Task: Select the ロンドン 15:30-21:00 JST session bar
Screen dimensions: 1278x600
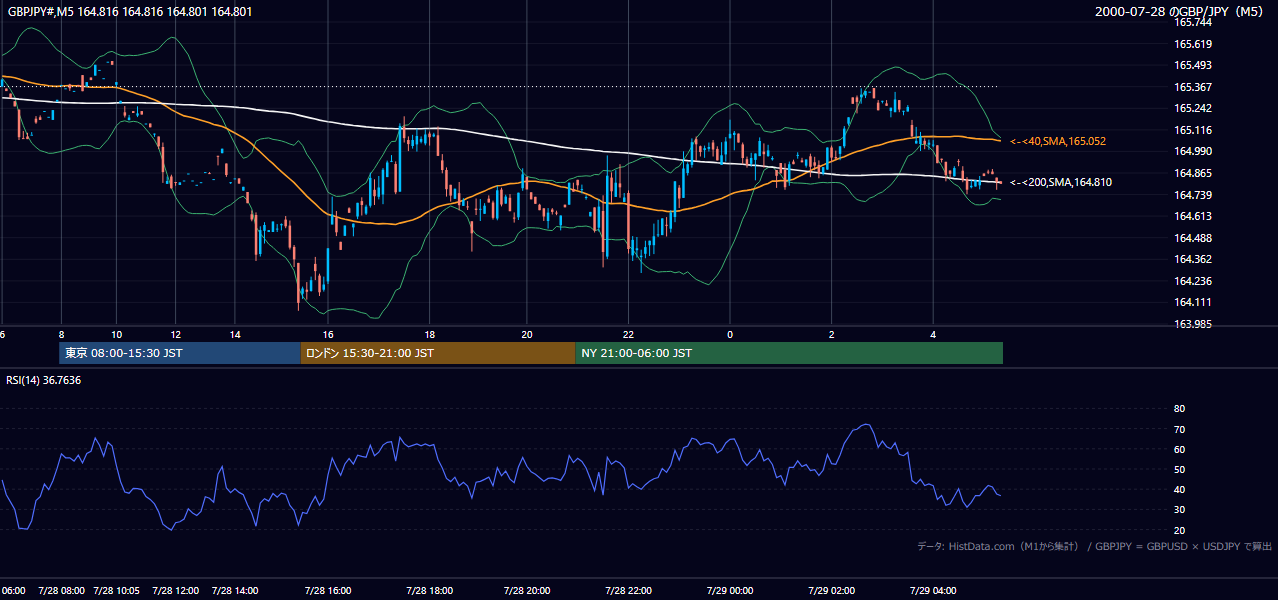Action: click(438, 353)
